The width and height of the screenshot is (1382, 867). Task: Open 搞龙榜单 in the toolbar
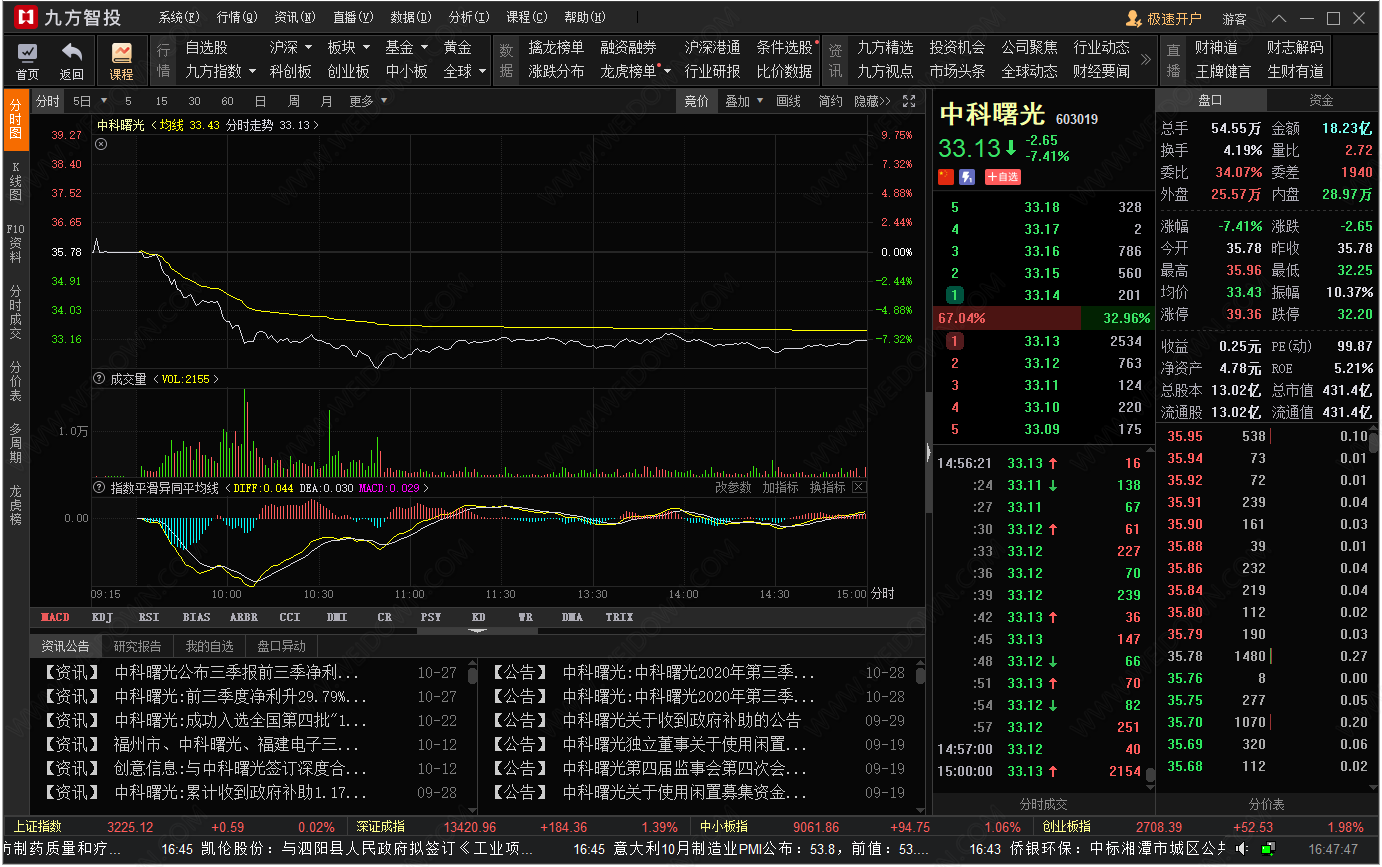(x=556, y=47)
